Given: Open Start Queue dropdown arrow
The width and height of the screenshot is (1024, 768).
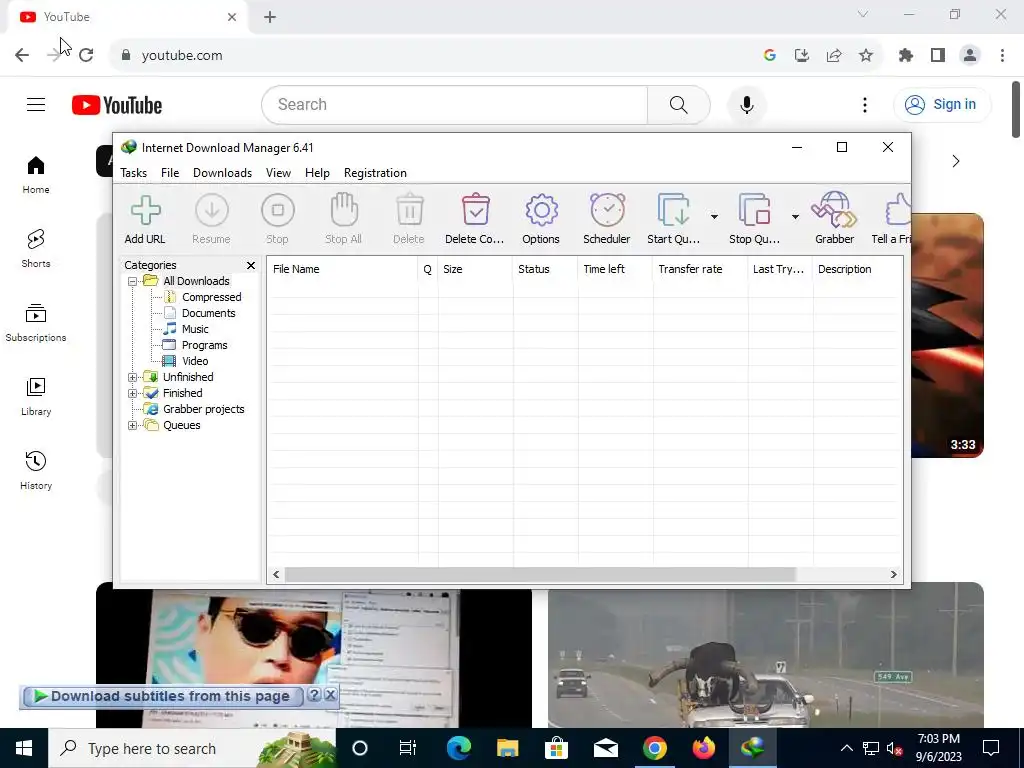Looking at the screenshot, I should 714,217.
